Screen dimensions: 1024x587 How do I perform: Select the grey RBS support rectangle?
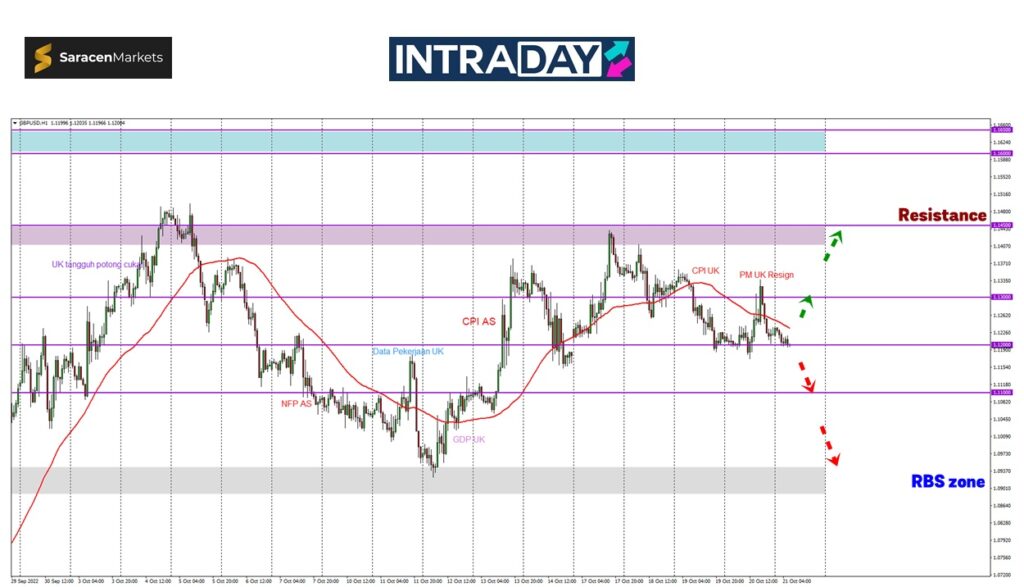(x=418, y=479)
